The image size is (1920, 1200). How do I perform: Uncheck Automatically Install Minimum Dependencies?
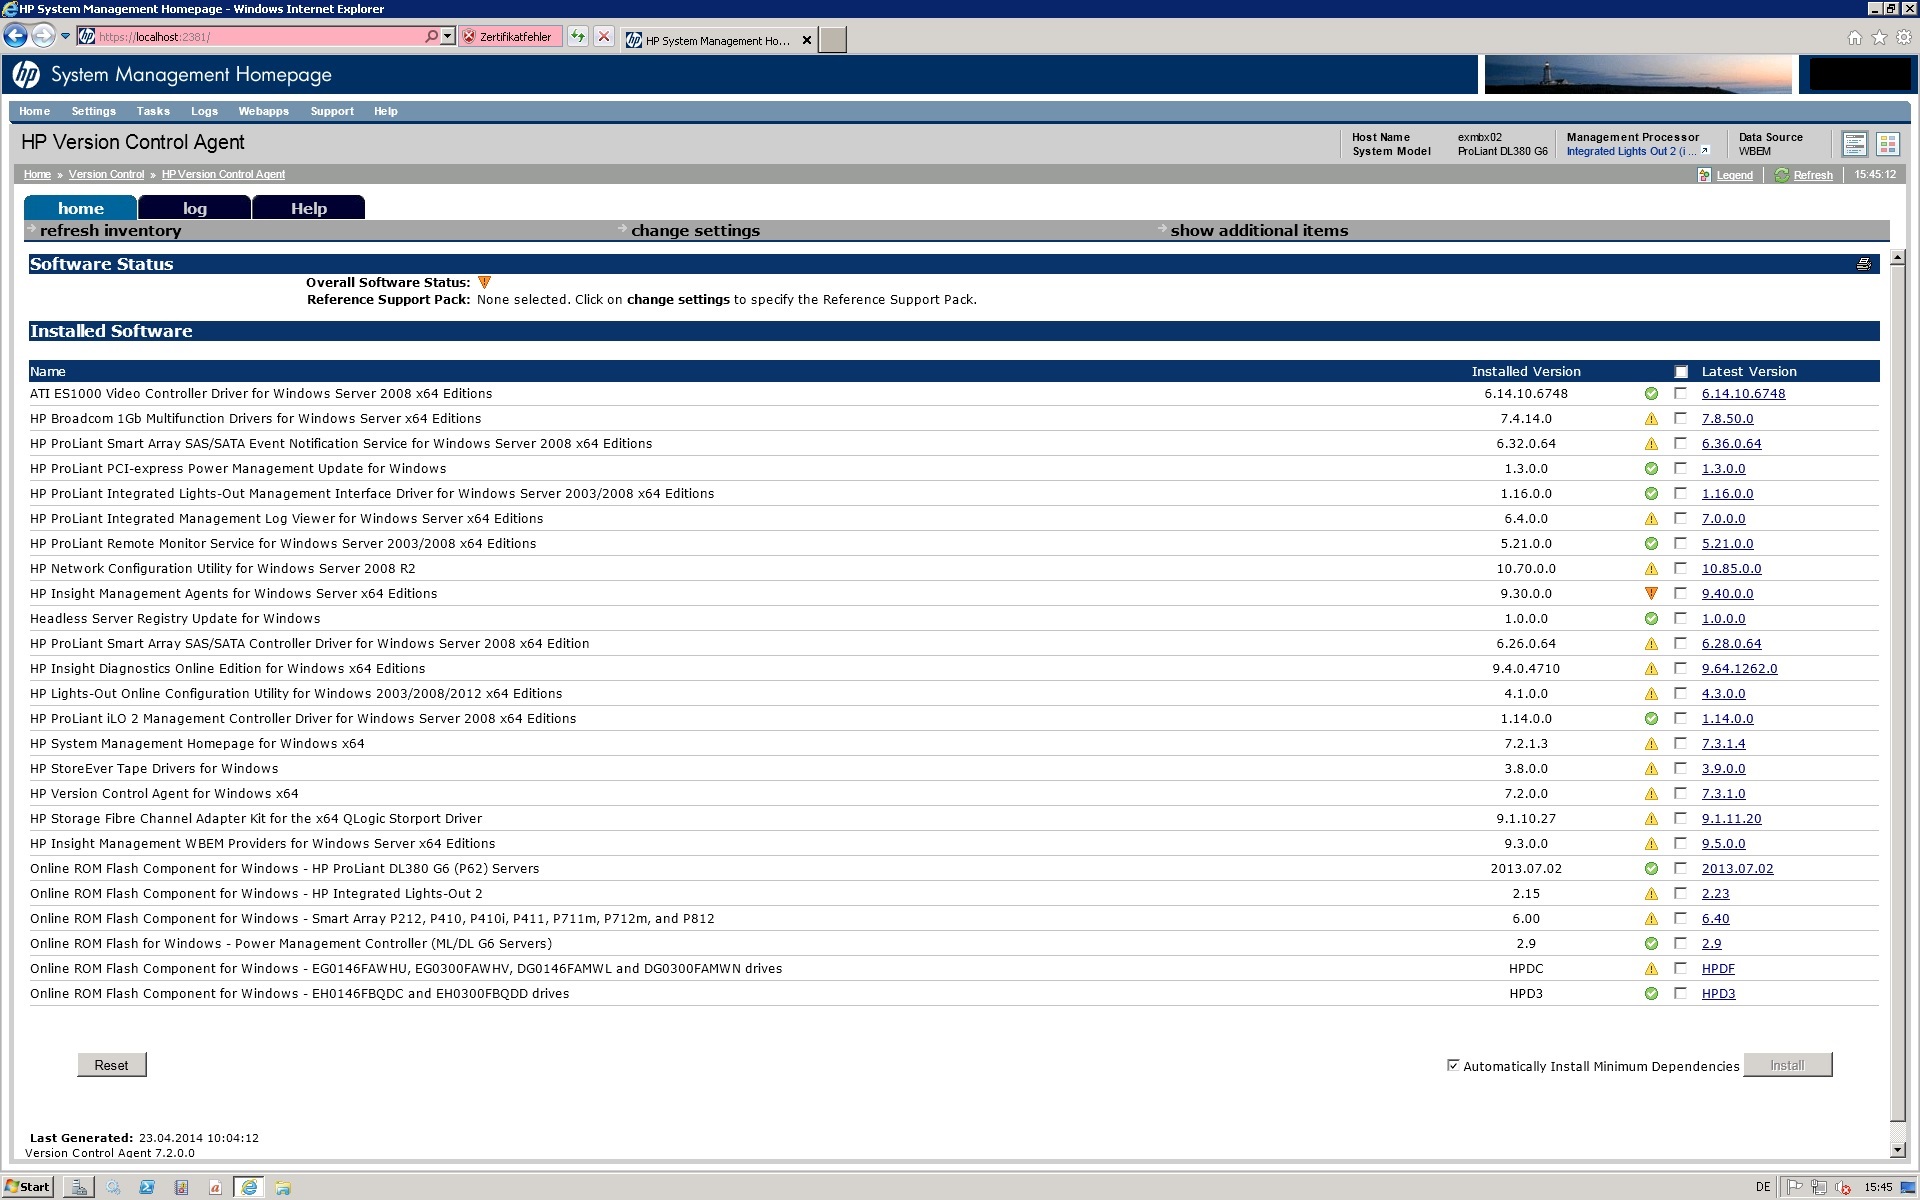pos(1453,1065)
